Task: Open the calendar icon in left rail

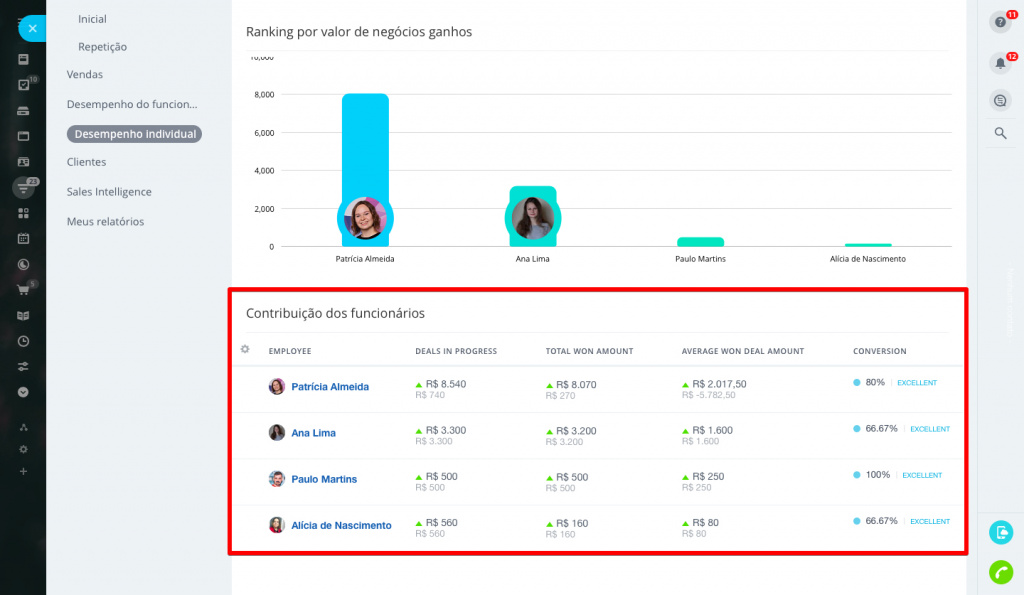Action: coord(24,239)
